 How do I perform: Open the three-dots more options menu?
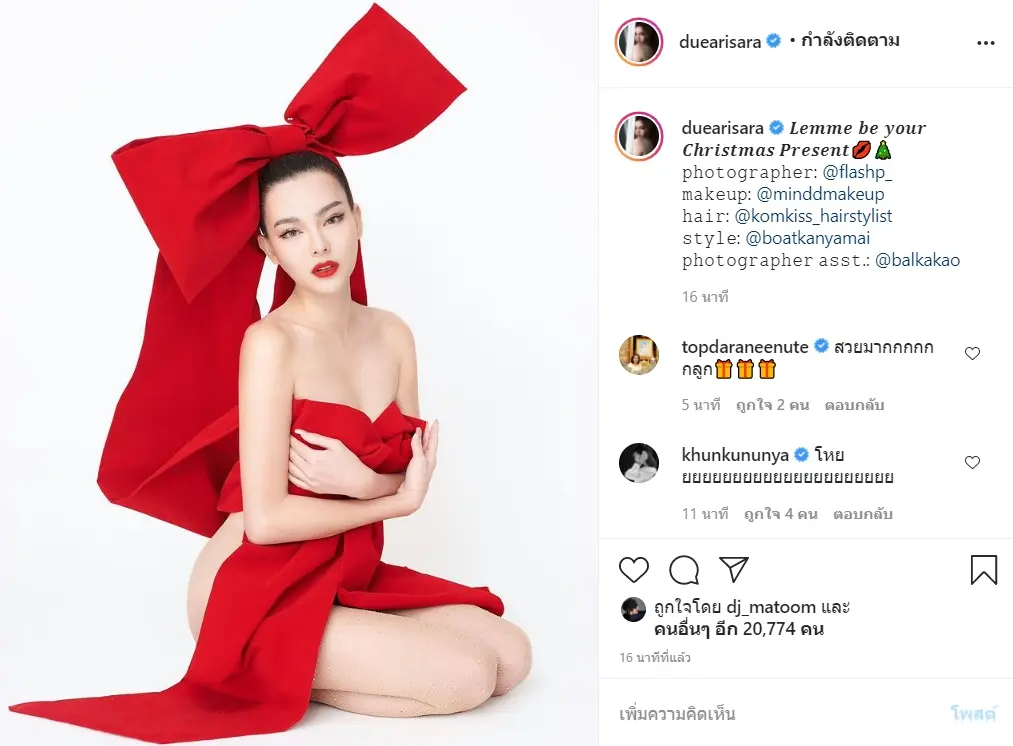[986, 43]
